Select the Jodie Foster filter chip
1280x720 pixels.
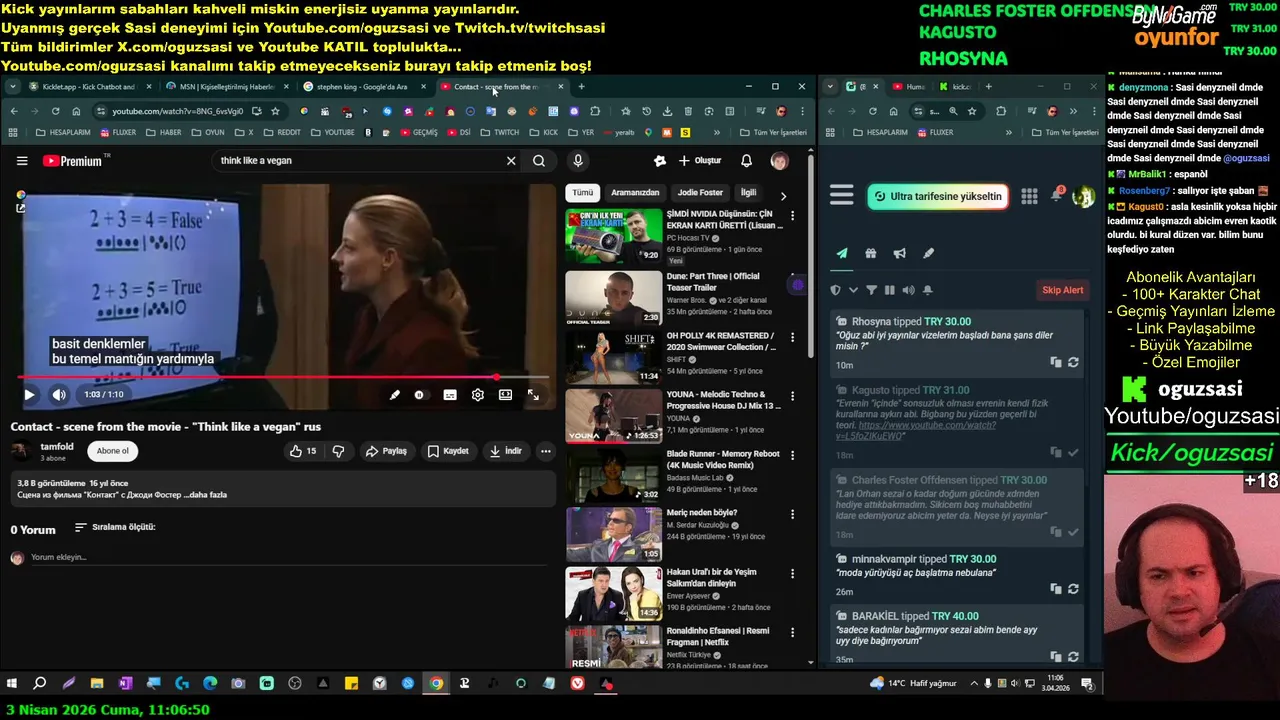coord(700,192)
